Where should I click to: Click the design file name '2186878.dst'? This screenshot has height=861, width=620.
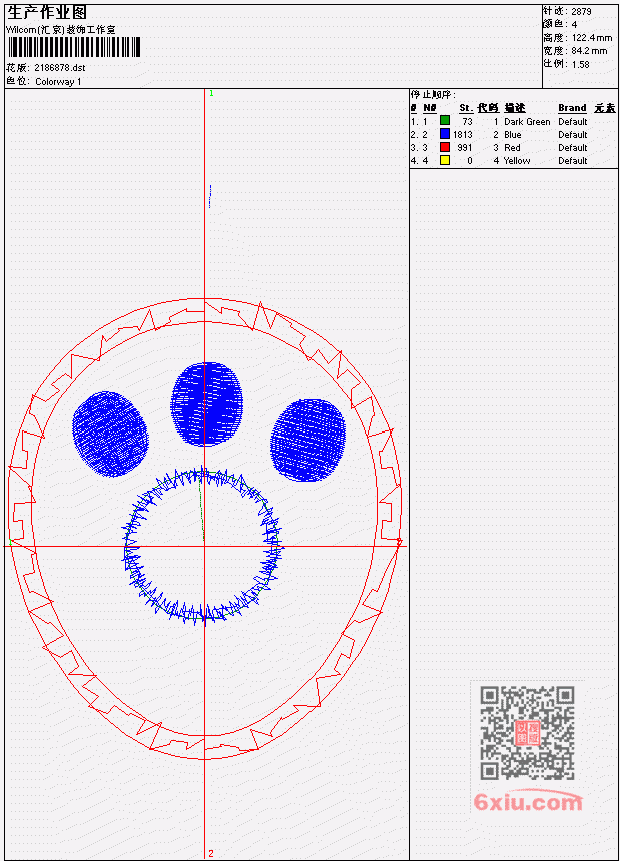tap(60, 68)
